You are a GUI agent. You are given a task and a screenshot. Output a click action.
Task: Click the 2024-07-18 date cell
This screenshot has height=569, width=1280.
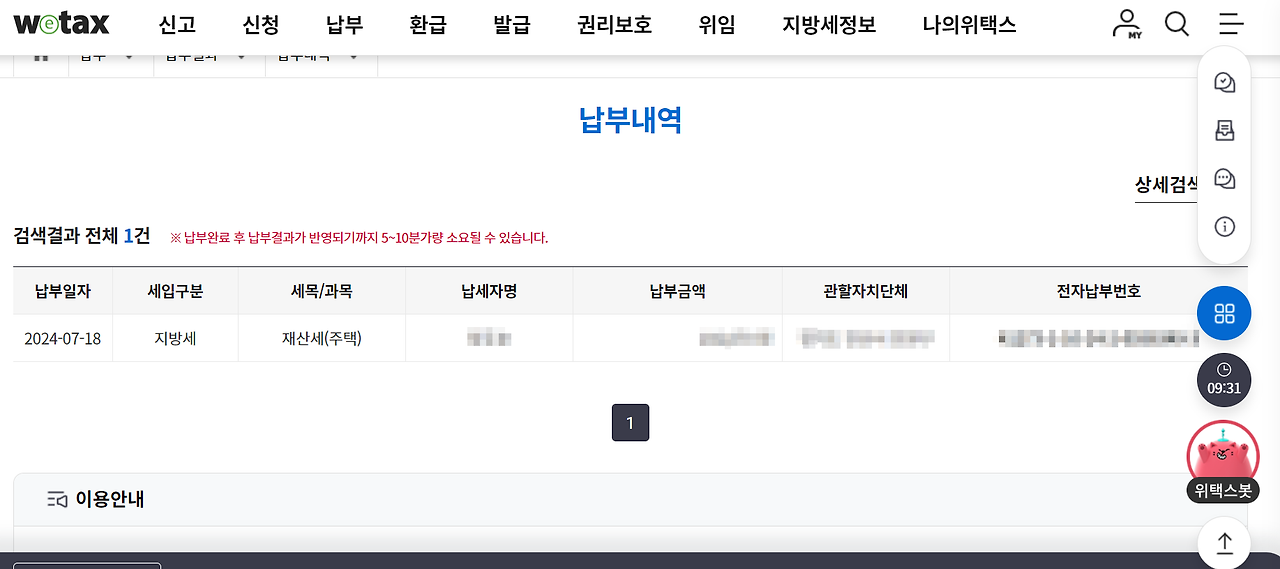63,338
